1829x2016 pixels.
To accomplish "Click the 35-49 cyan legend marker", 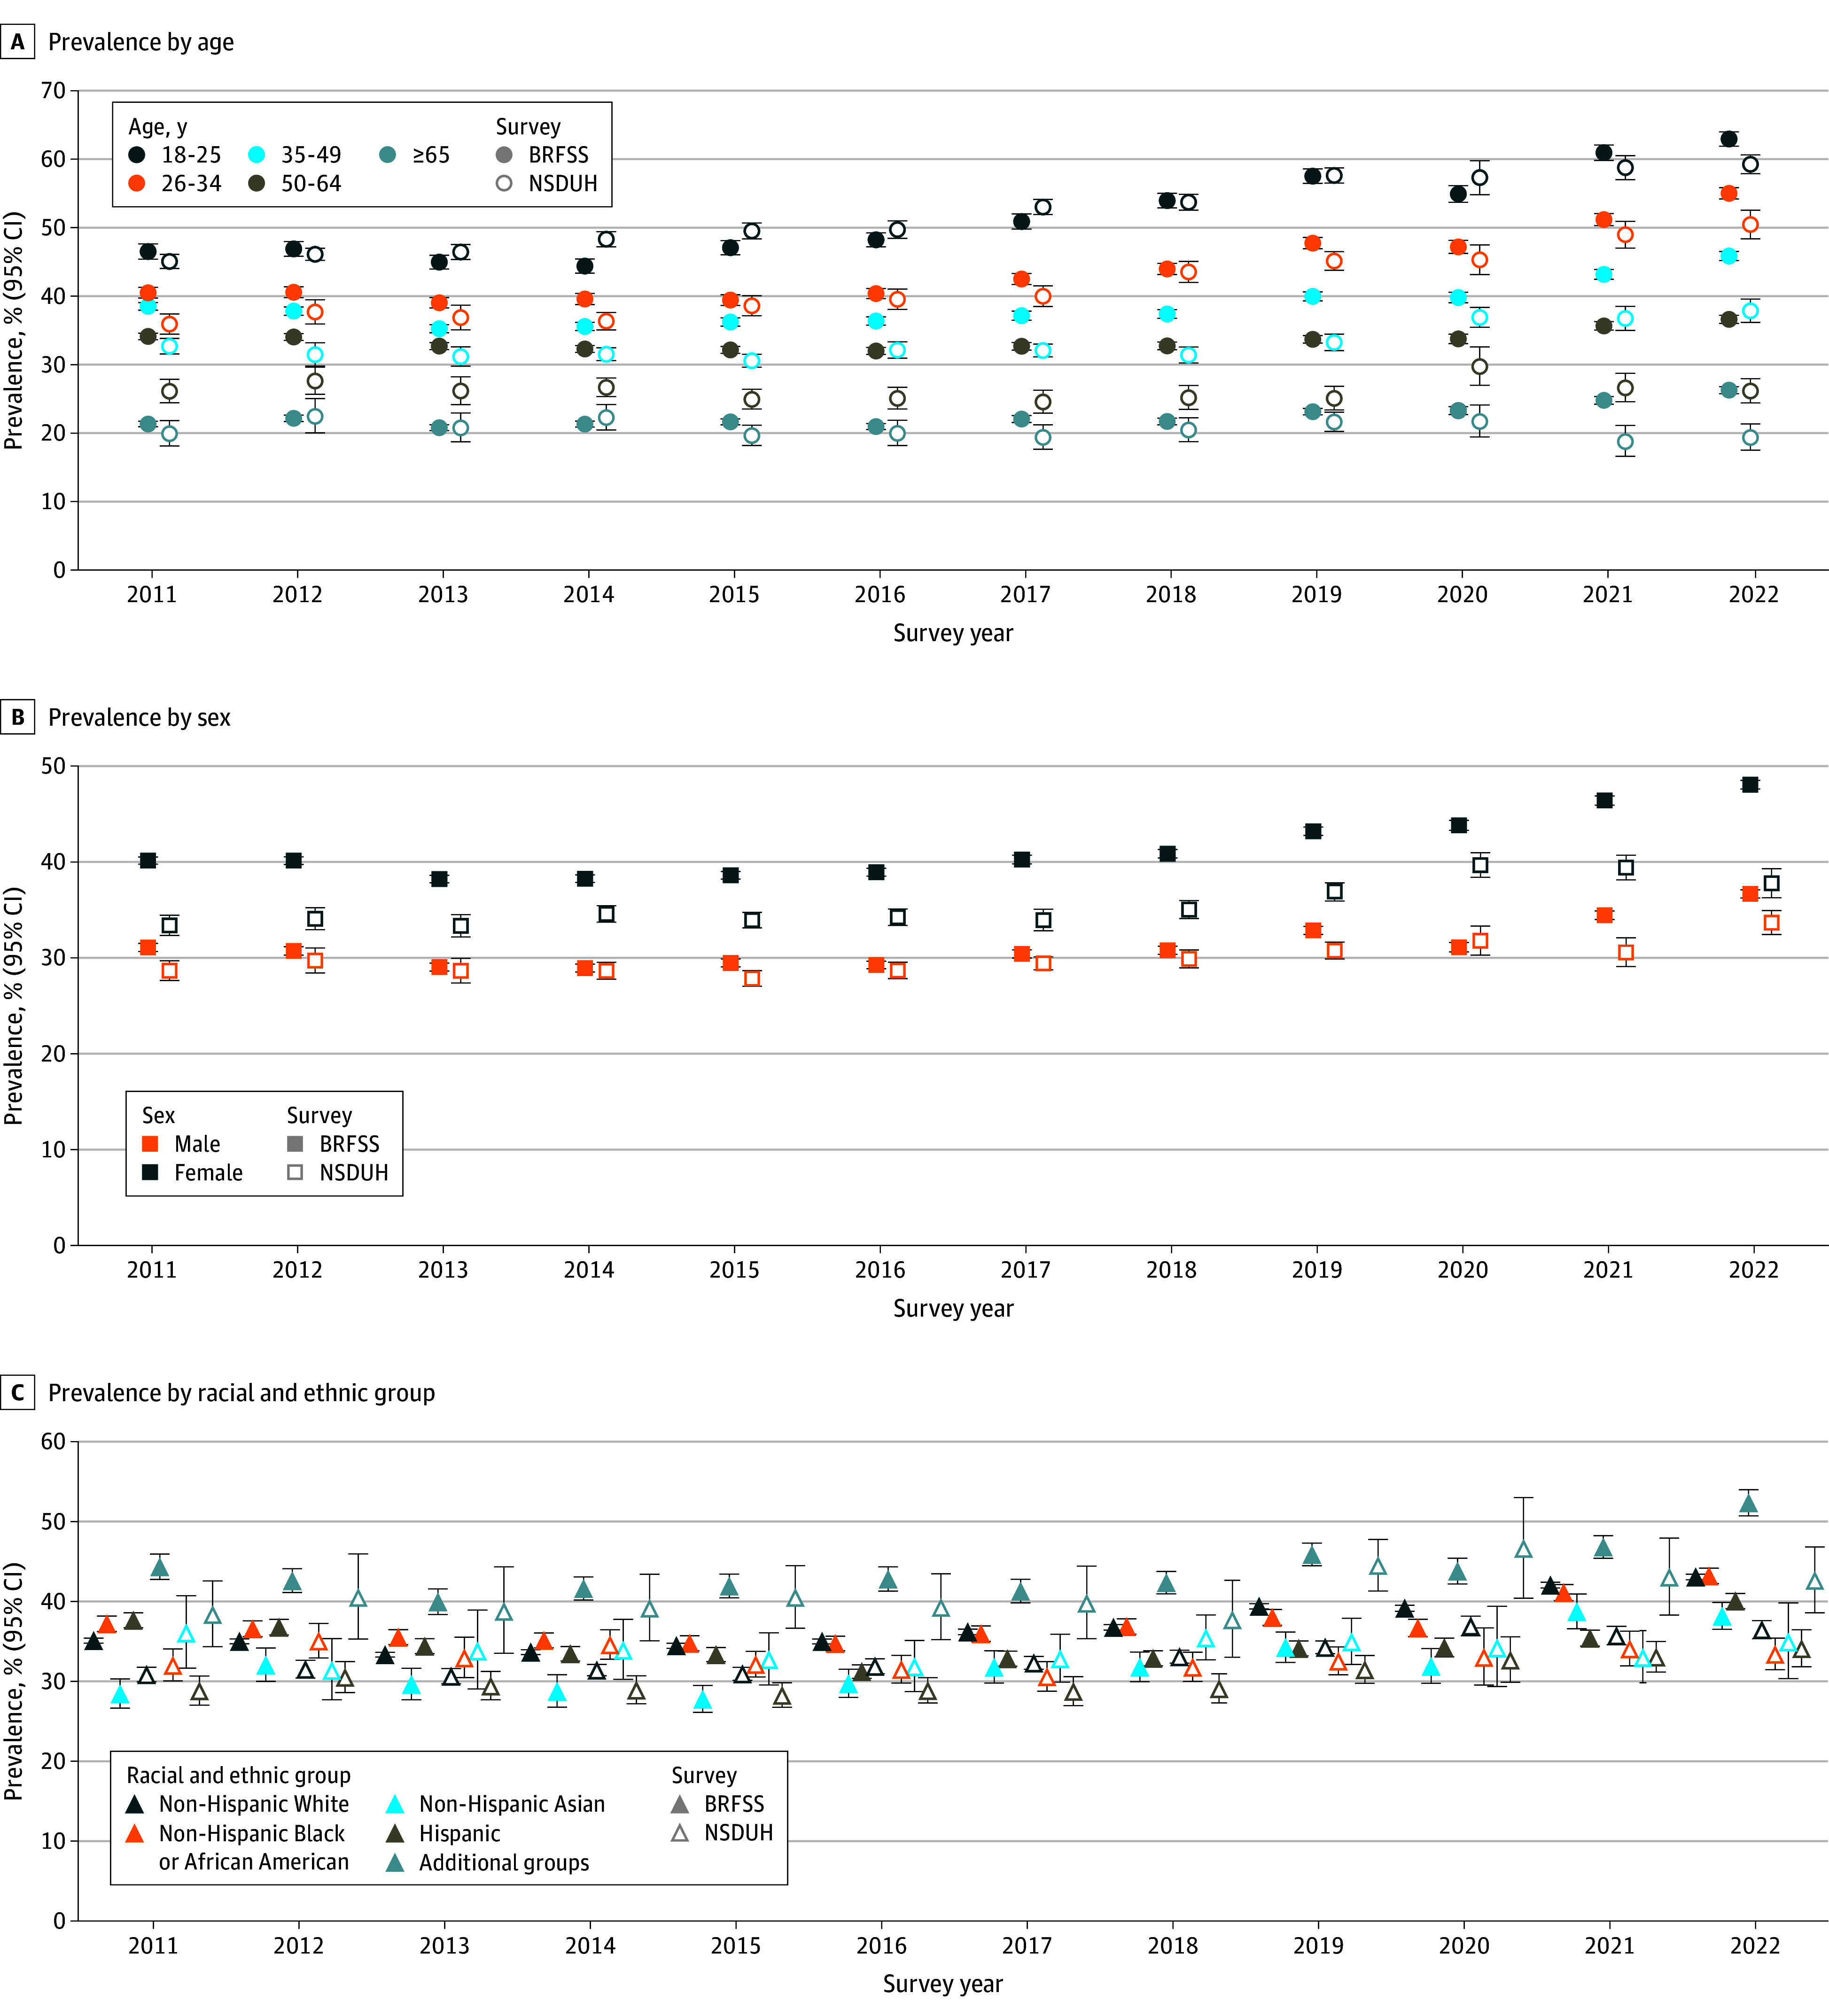I will 257,155.
